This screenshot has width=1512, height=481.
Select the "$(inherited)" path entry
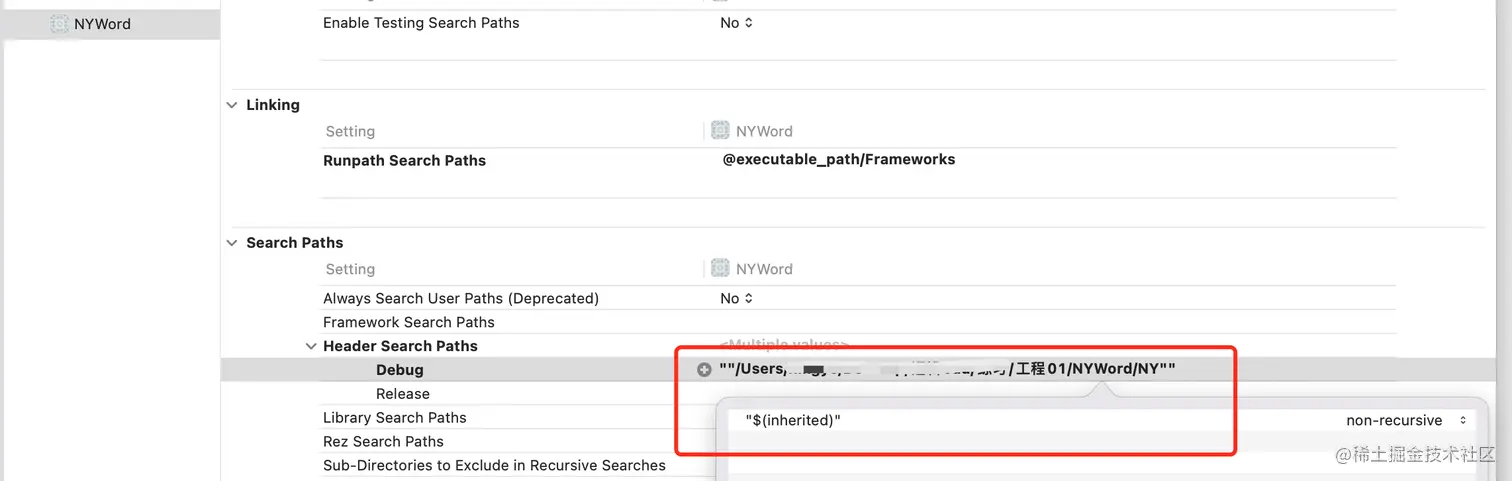pos(793,421)
